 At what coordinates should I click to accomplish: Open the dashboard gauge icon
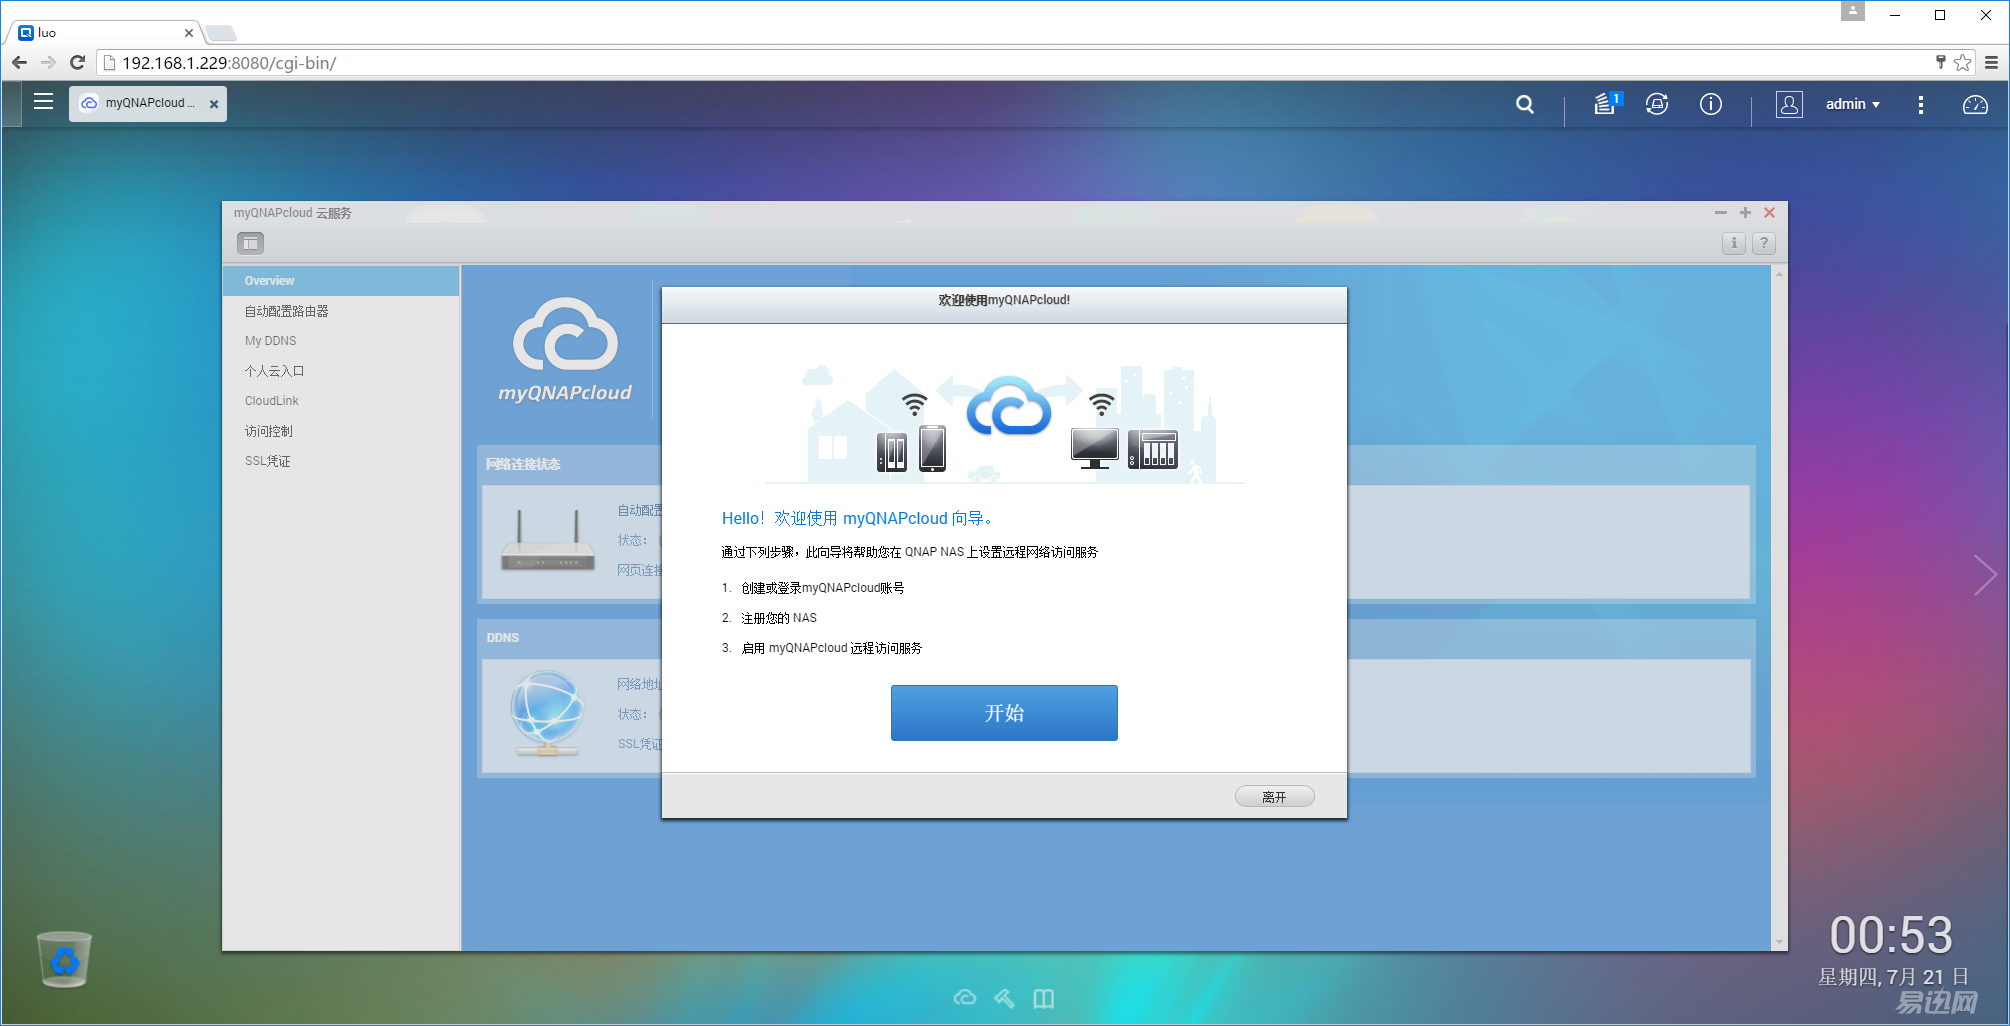coord(1975,104)
